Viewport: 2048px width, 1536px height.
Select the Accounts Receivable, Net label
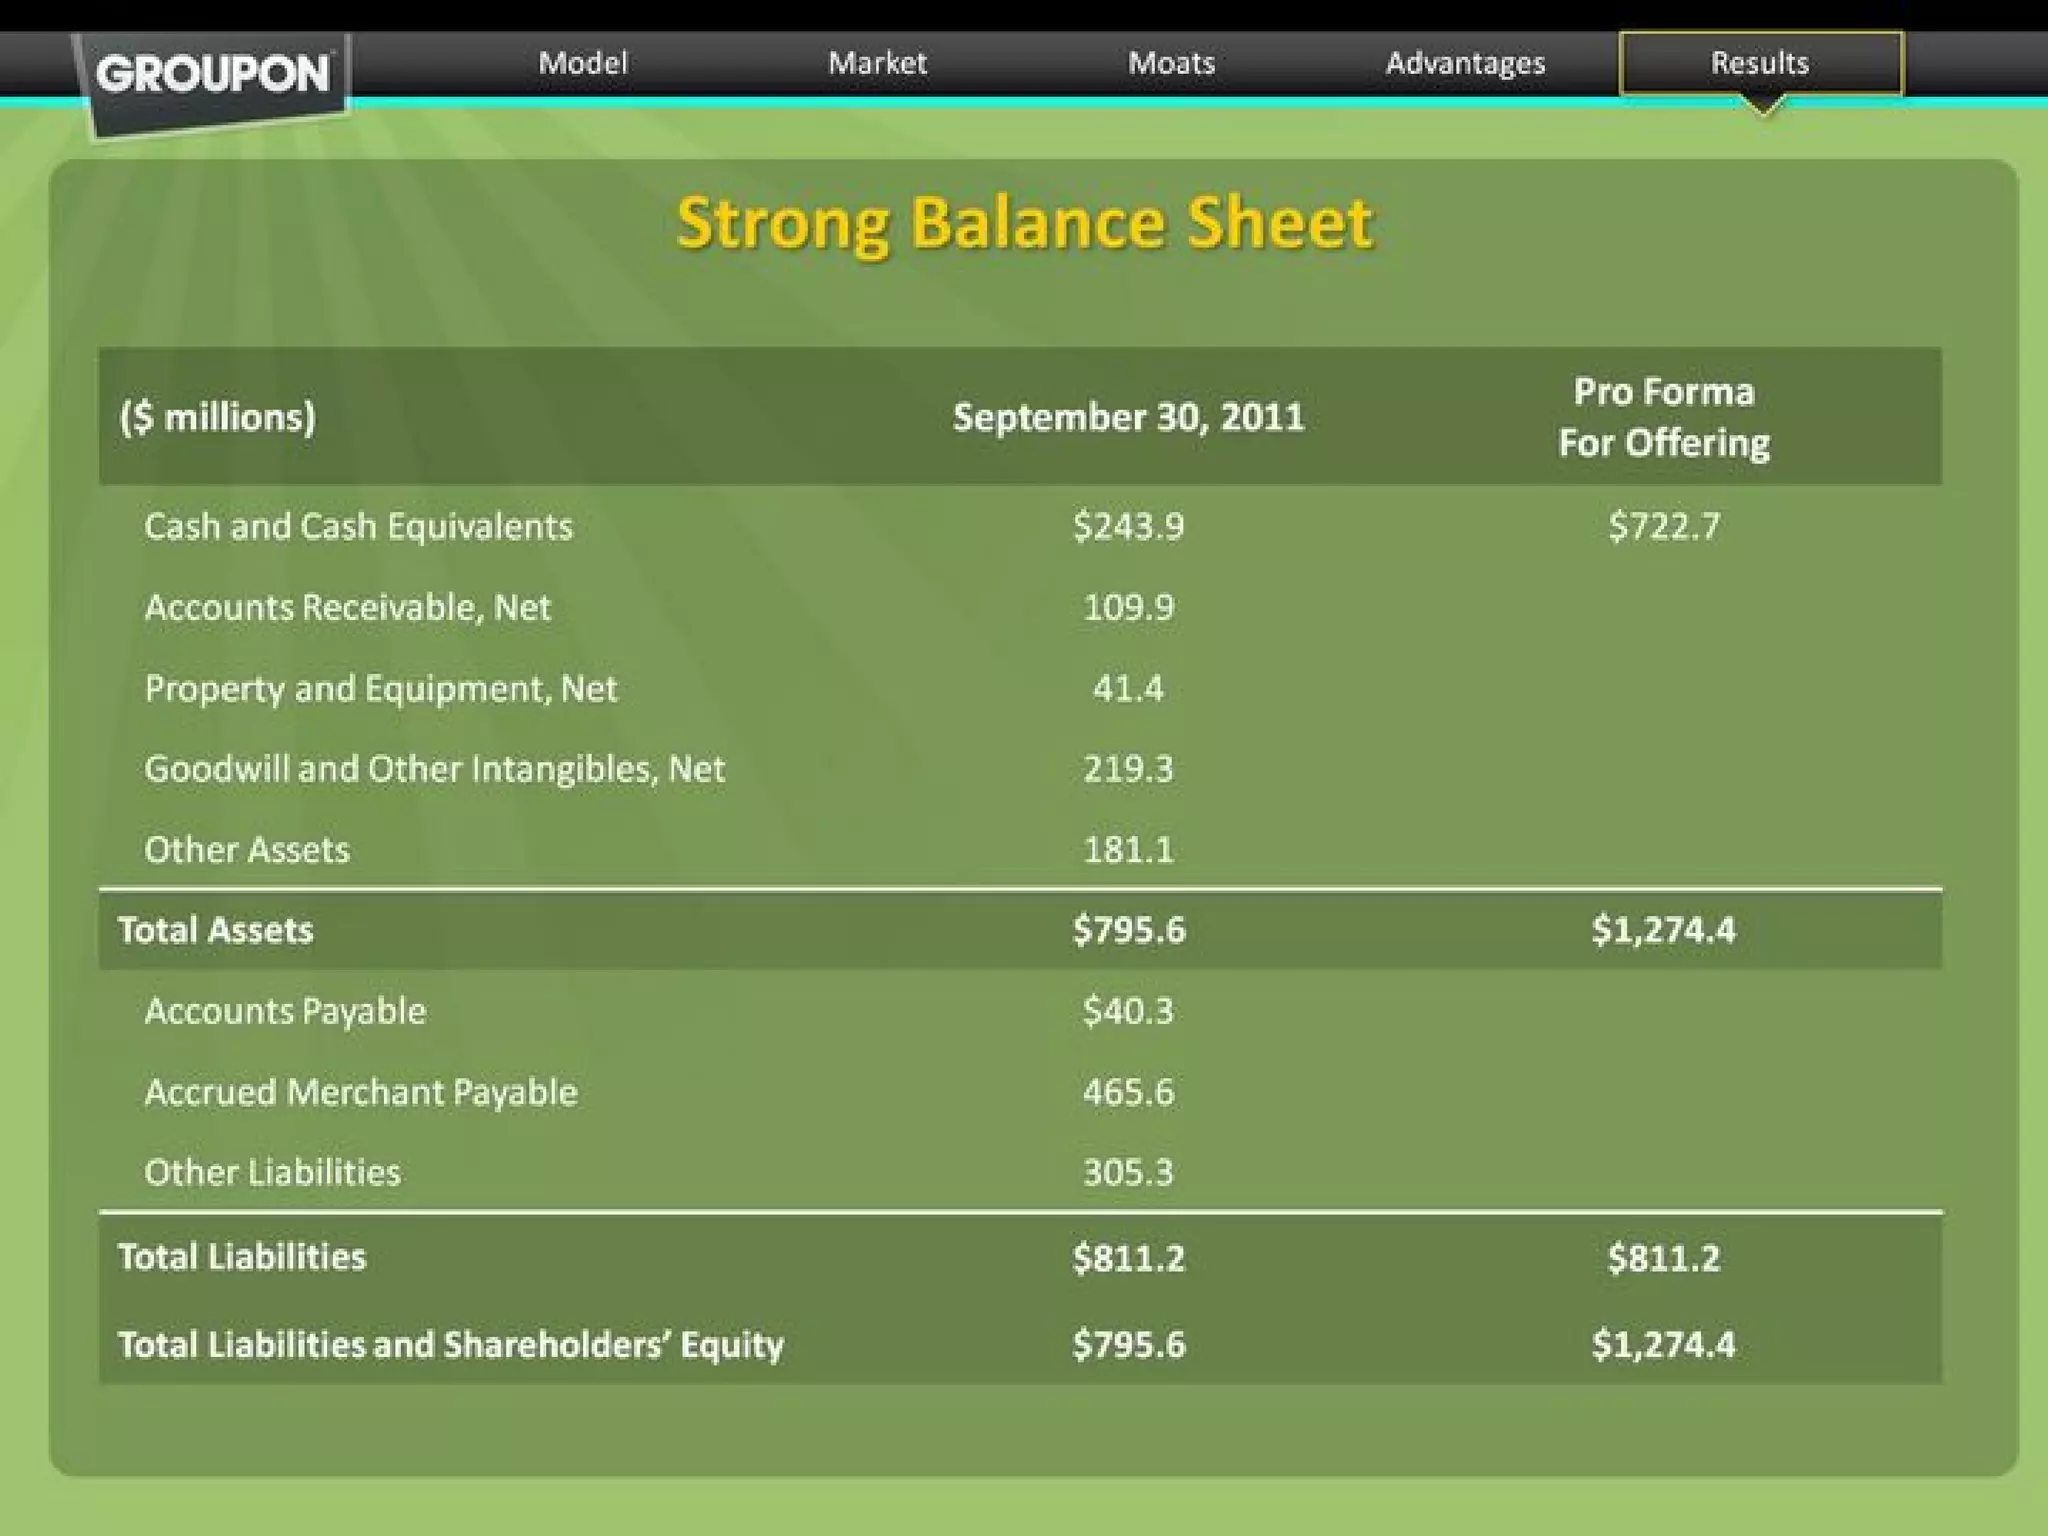347,607
